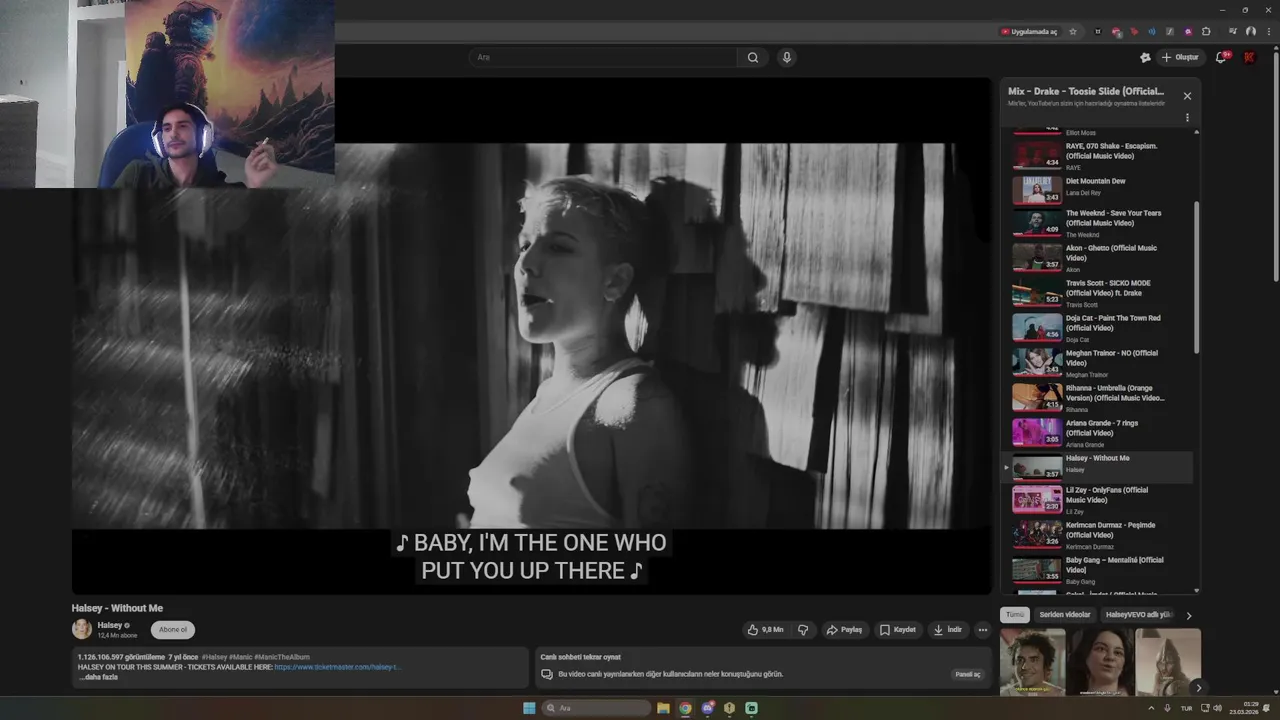Screen dimensions: 1280x720
Task: Advance the shorts carousel with its arrow
Action: 1198,687
